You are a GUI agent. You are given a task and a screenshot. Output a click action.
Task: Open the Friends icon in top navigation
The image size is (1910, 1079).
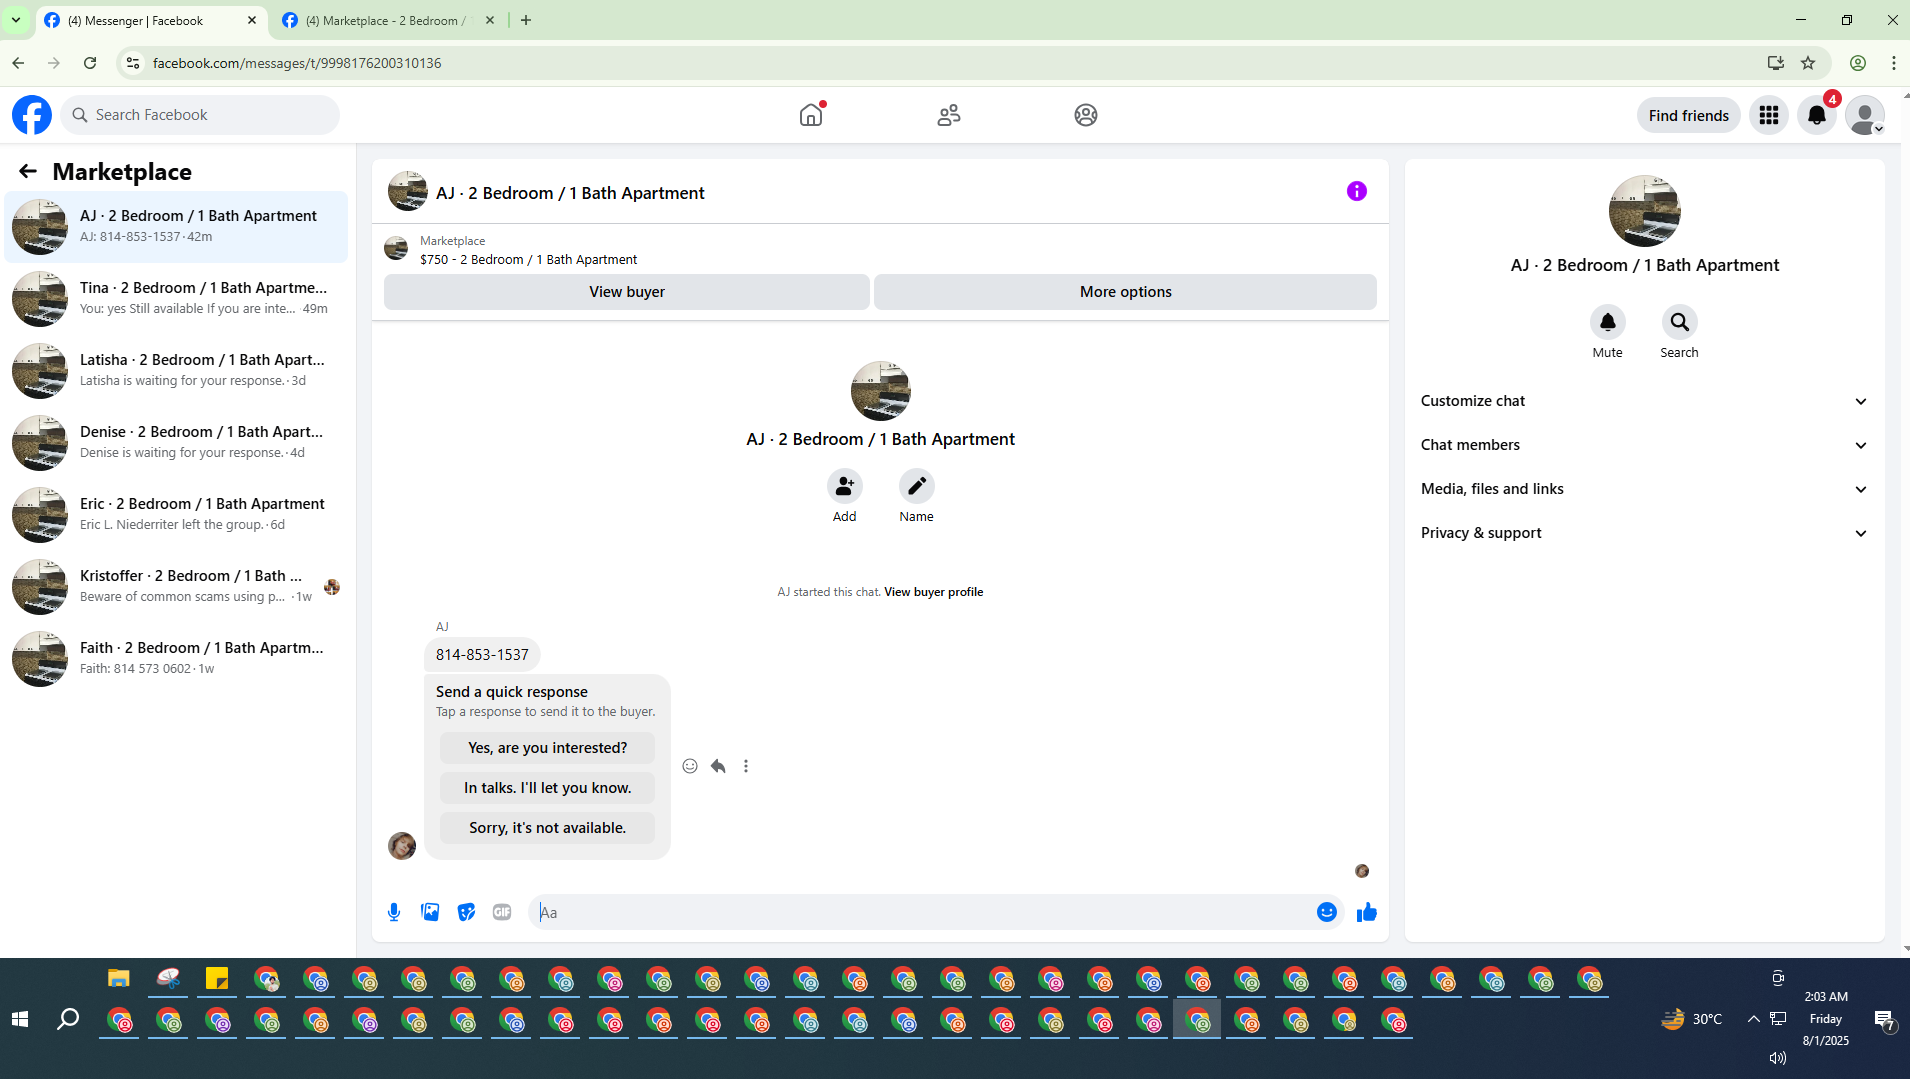[949, 115]
